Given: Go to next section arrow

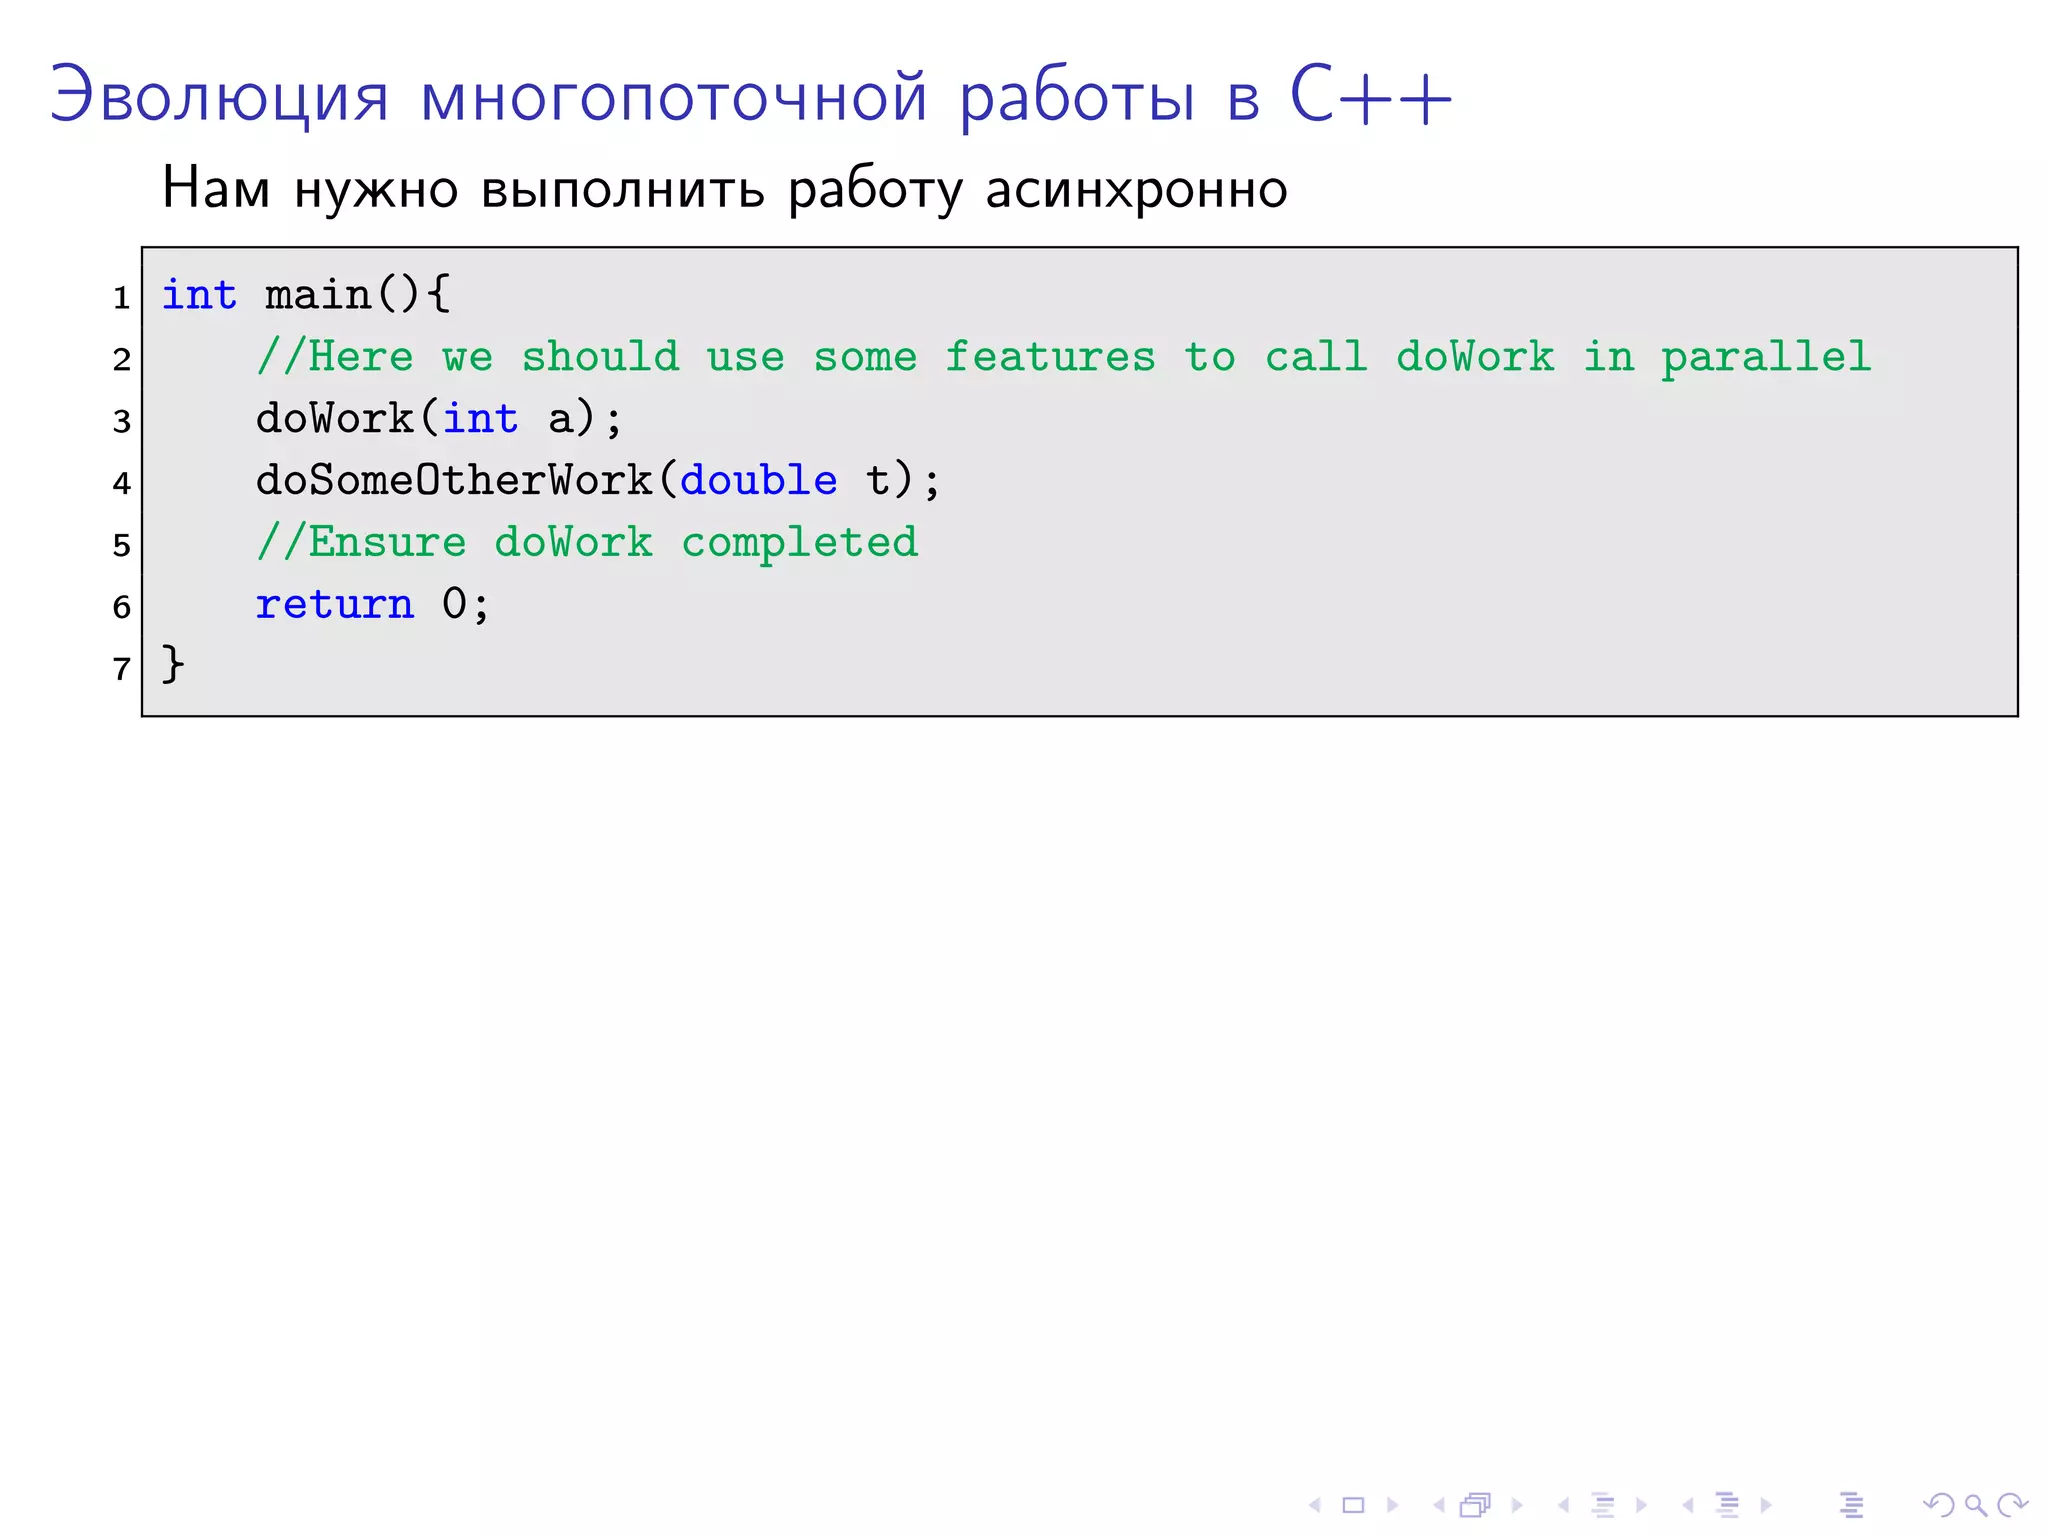Looking at the screenshot, I should [1766, 1505].
